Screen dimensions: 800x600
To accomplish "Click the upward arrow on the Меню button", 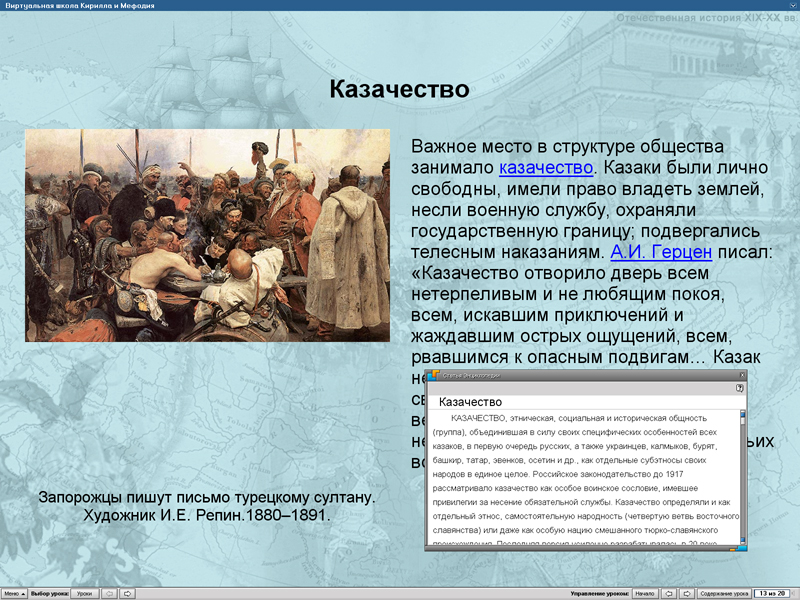I will point(23,592).
